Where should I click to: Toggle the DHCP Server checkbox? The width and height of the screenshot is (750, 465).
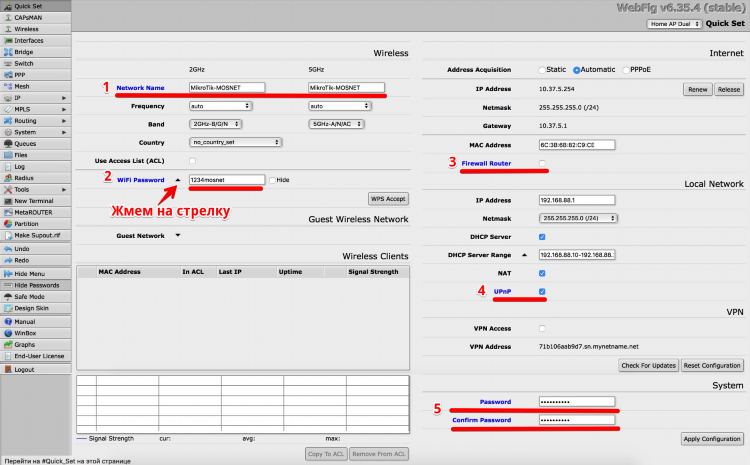[542, 237]
